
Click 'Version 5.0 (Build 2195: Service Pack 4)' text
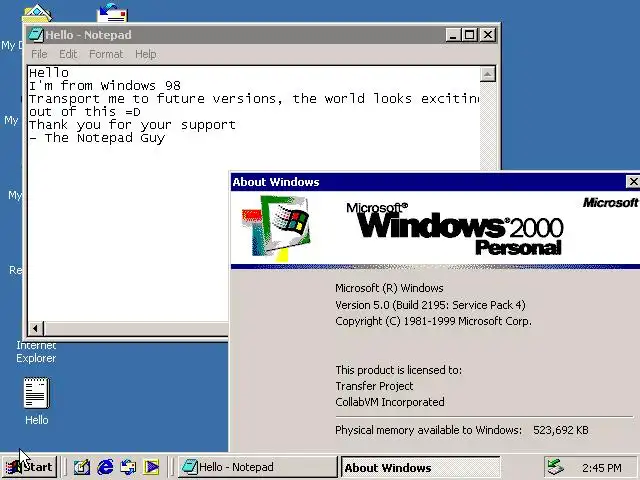pyautogui.click(x=430, y=305)
